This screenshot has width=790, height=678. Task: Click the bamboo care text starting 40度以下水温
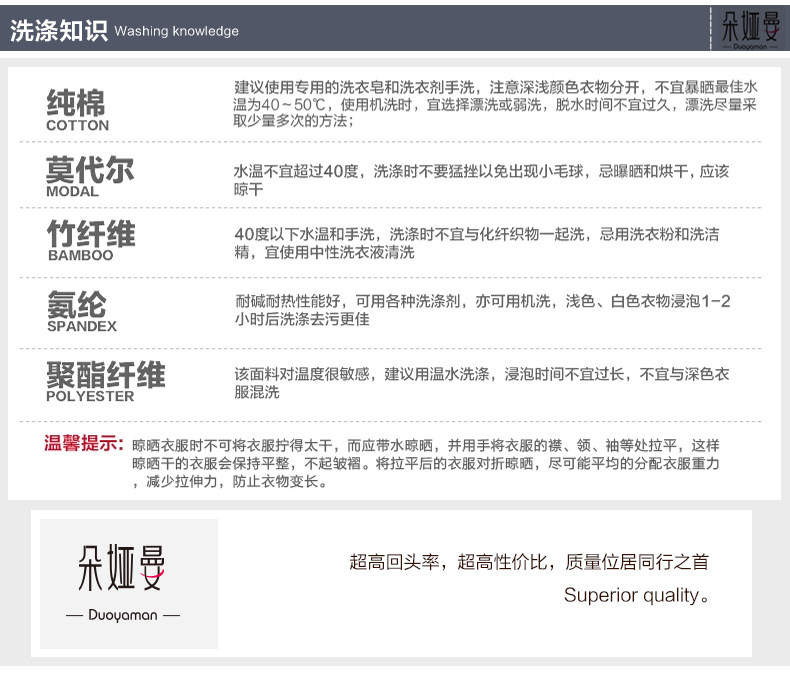477,243
